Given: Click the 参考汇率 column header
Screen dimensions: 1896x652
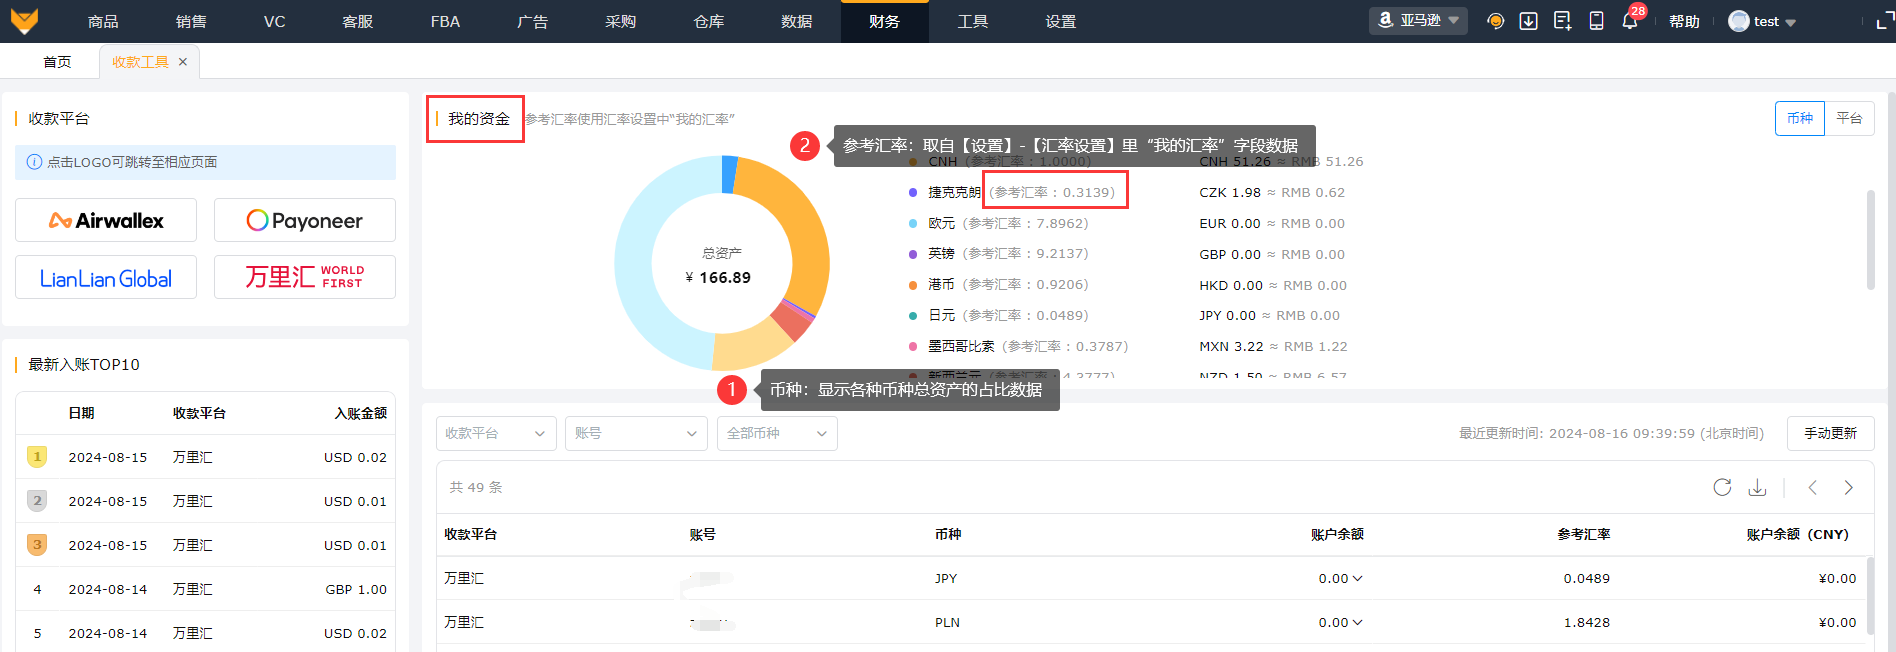Looking at the screenshot, I should [x=1584, y=534].
